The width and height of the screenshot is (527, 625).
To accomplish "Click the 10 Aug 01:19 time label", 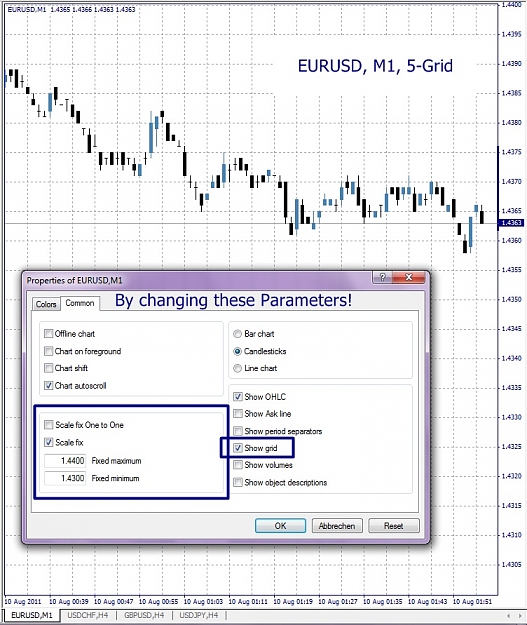I will click(293, 601).
